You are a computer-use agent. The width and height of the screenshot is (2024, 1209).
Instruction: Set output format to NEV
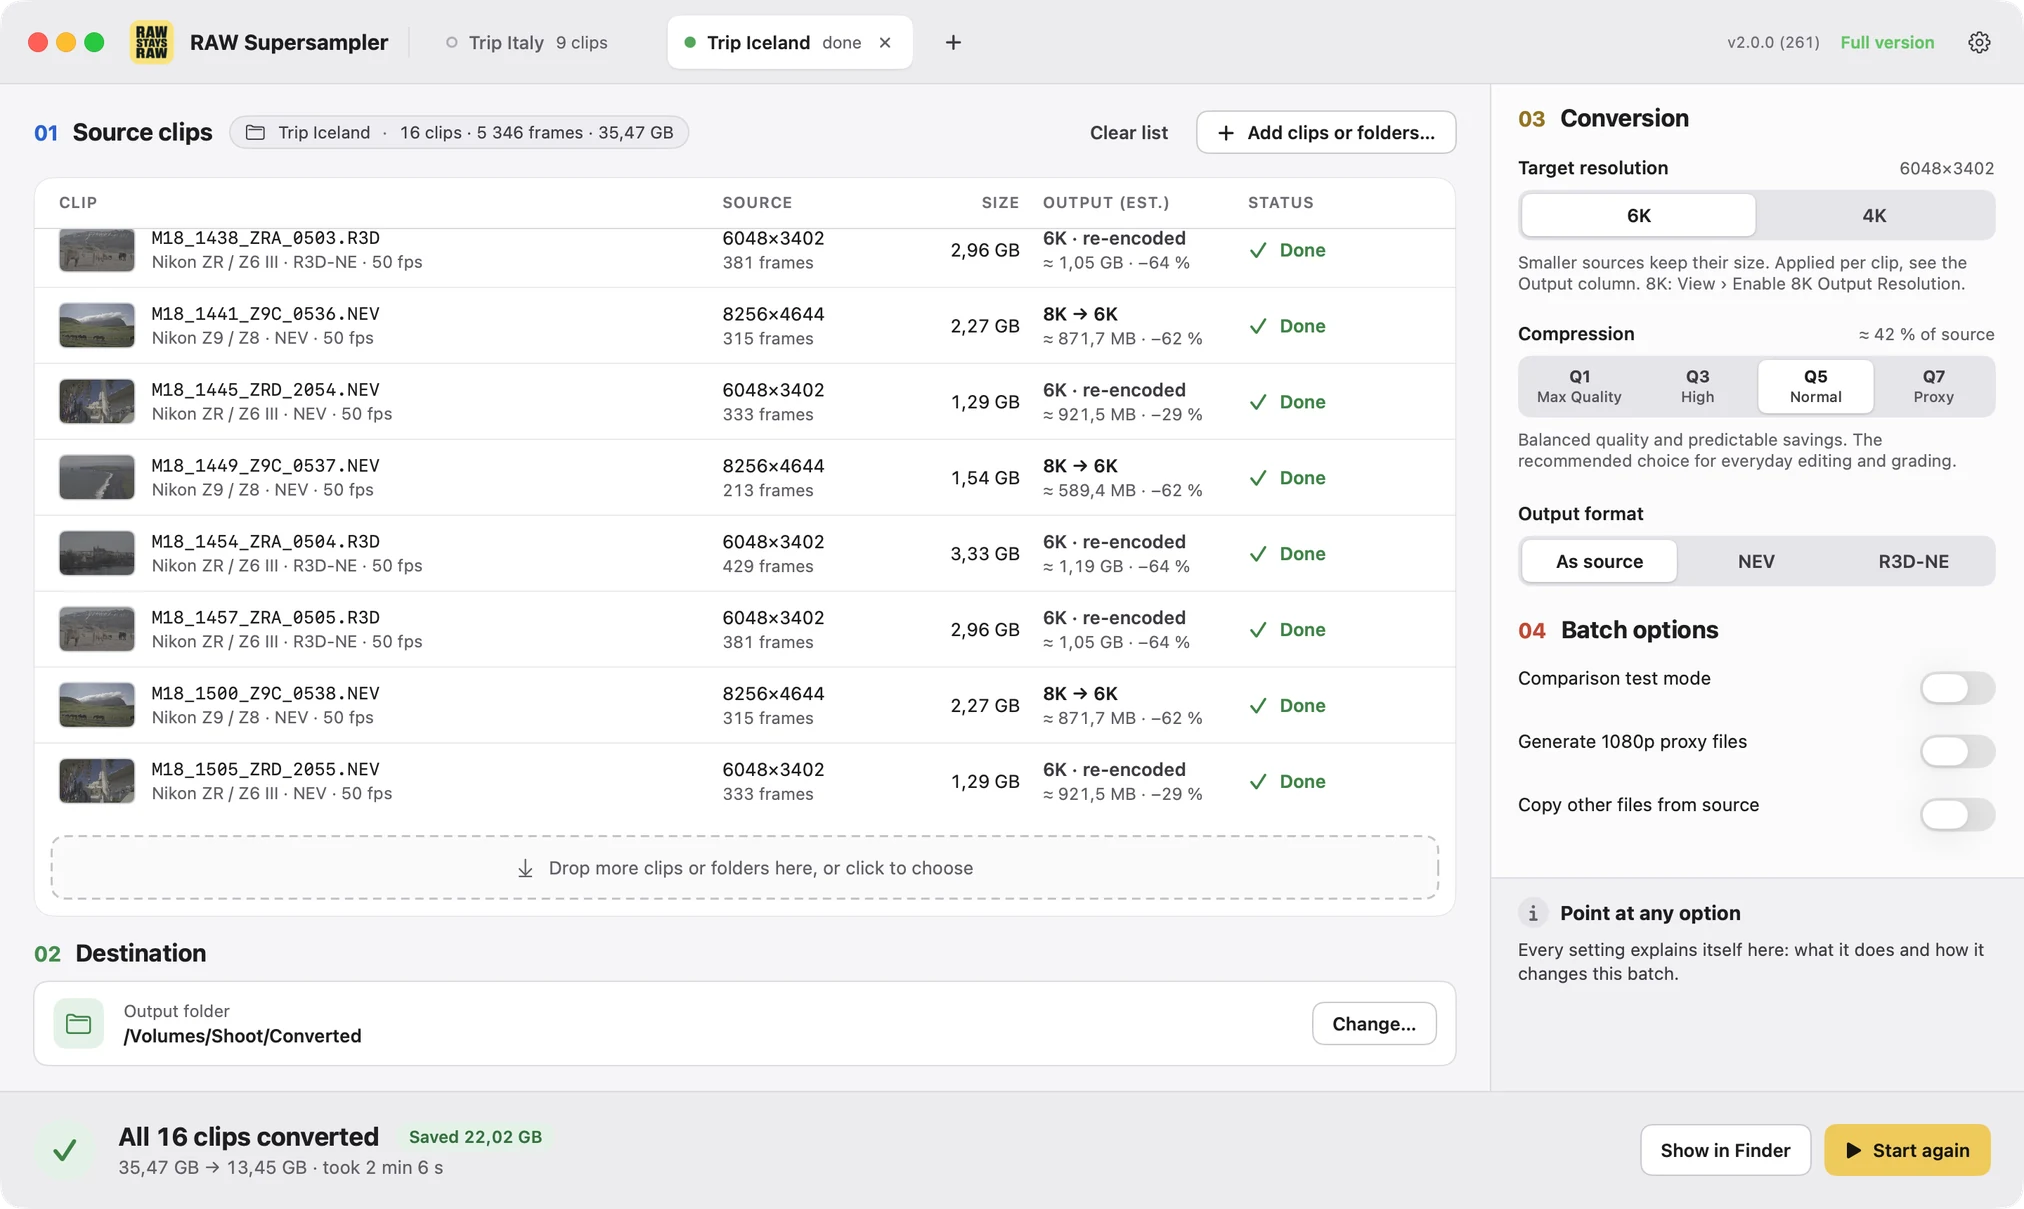1756,561
